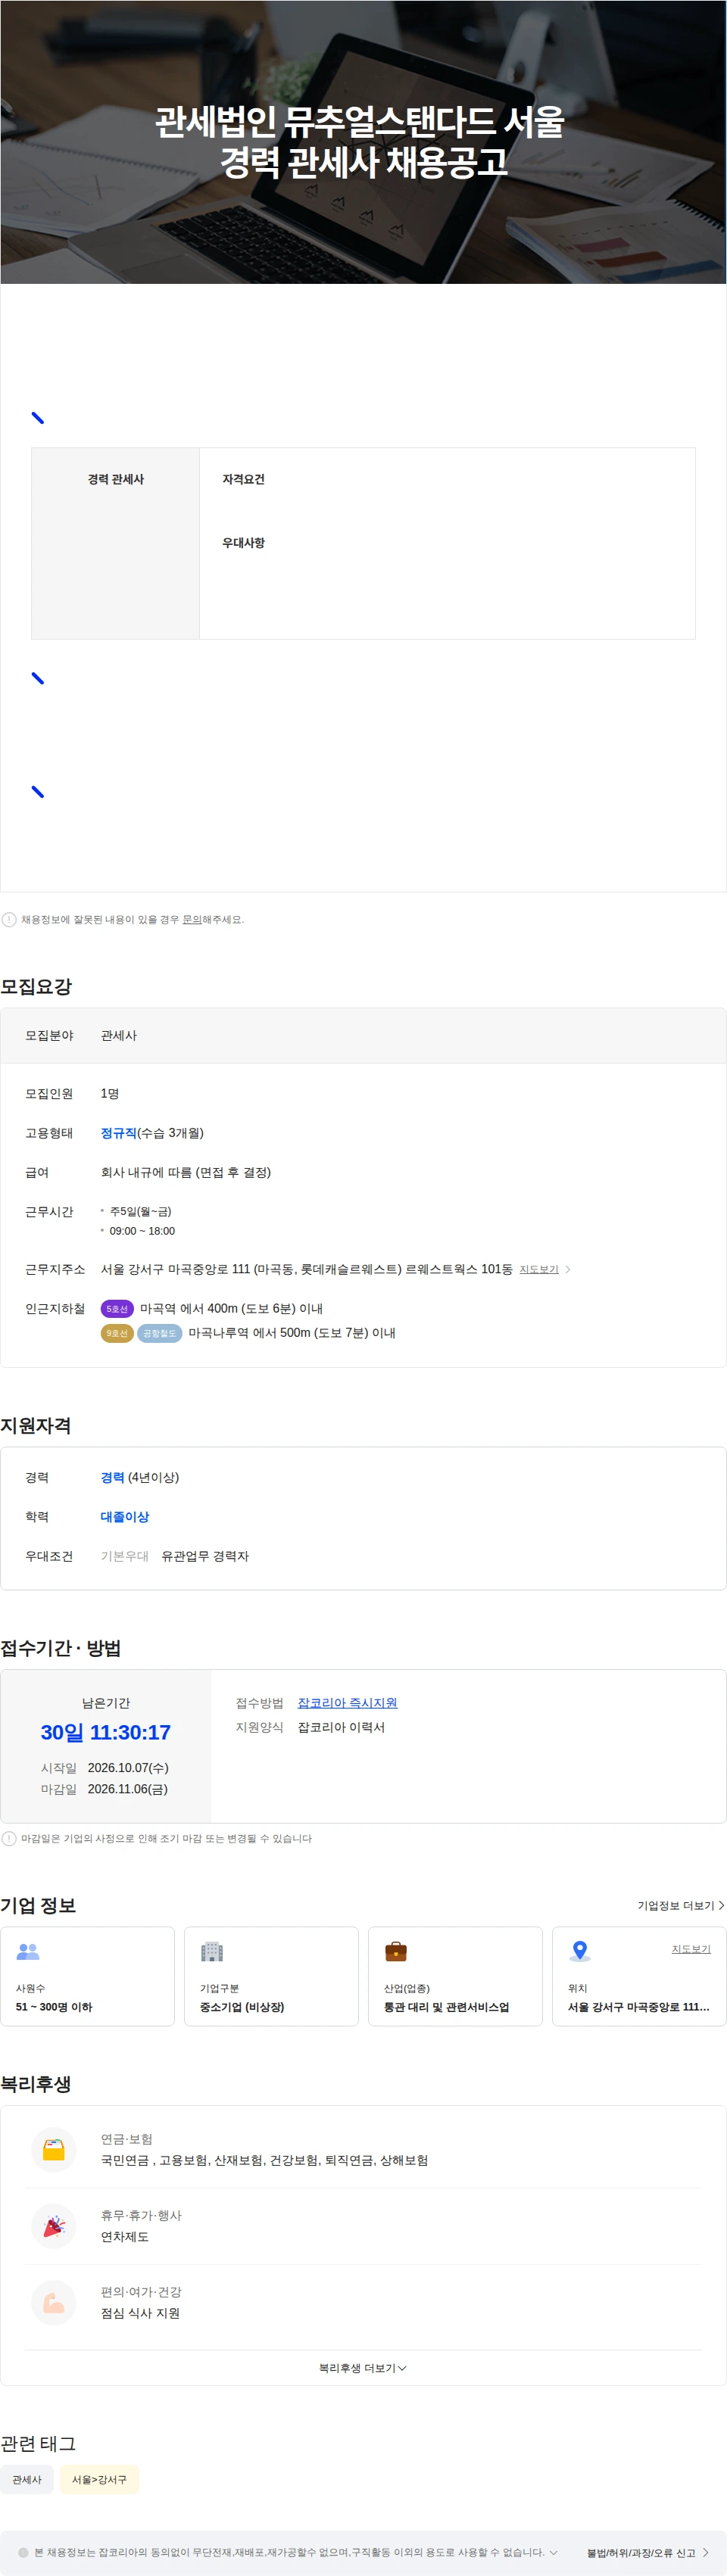Click the 회사 내규에 따름 salary text

coord(186,1172)
